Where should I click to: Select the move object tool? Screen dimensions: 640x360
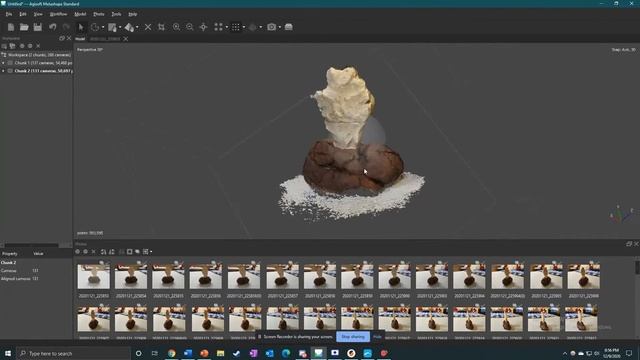pyautogui.click(x=129, y=27)
